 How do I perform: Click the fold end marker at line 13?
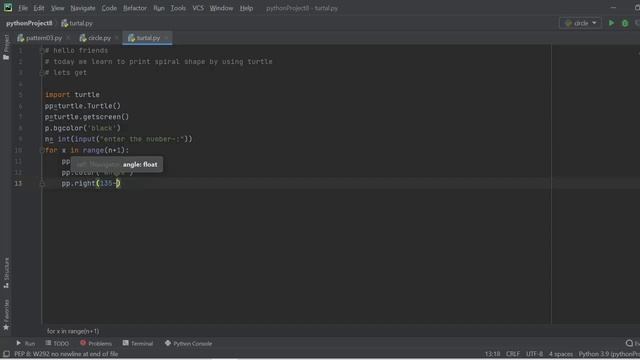pyautogui.click(x=42, y=184)
